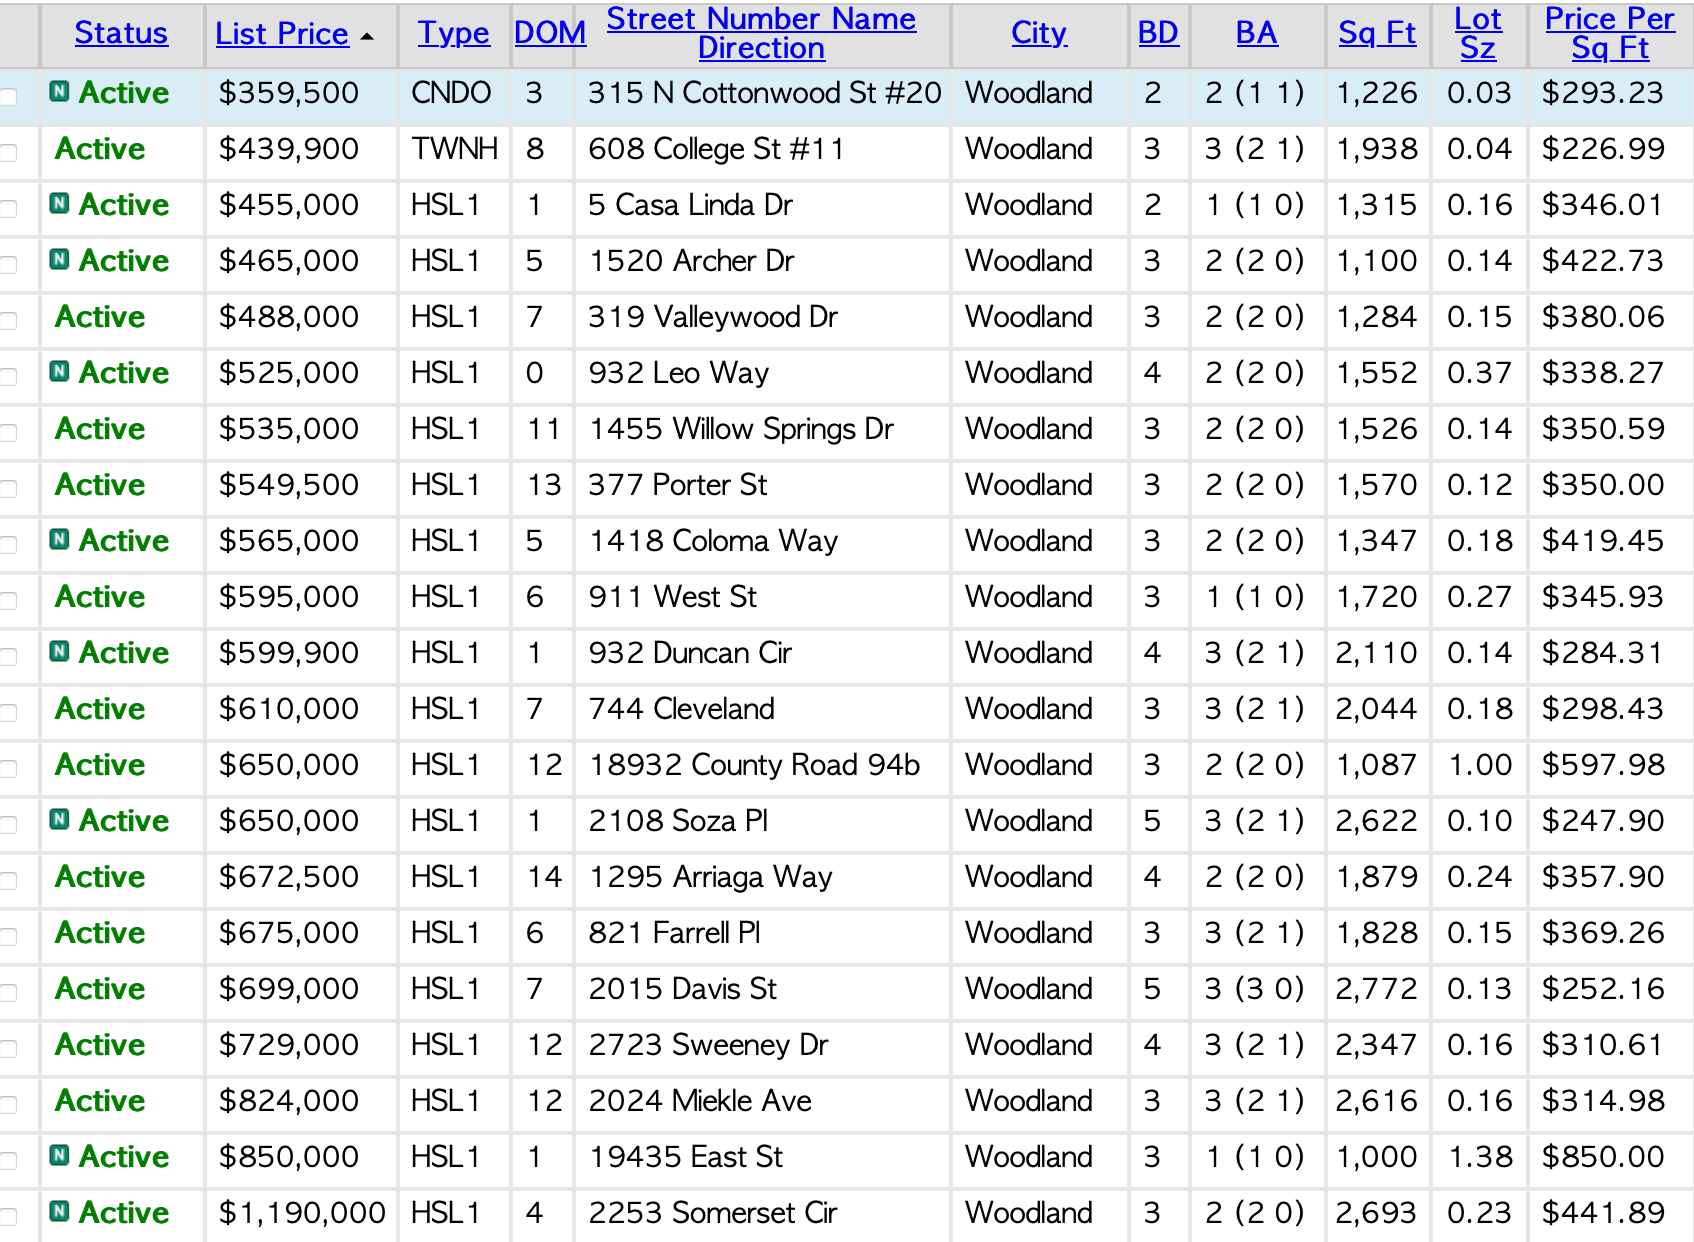Click the new-listing icon for 315 N Cottonwood St
The width and height of the screenshot is (1694, 1242).
[x=60, y=92]
